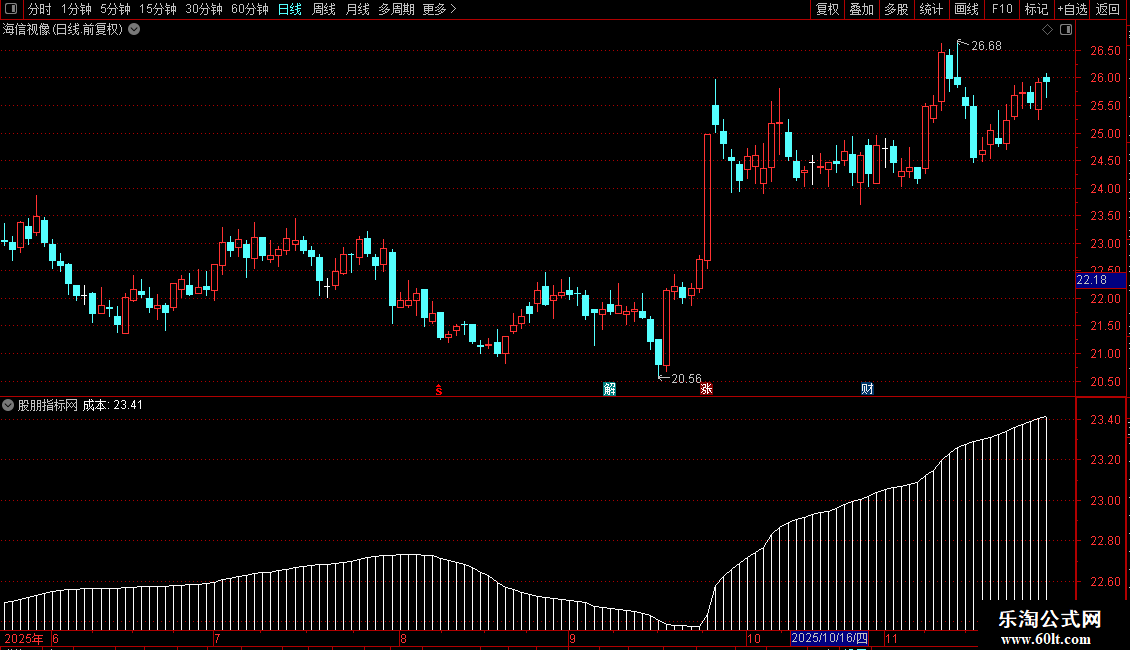Select the 15分钟 period
1130x650 pixels.
pyautogui.click(x=158, y=9)
